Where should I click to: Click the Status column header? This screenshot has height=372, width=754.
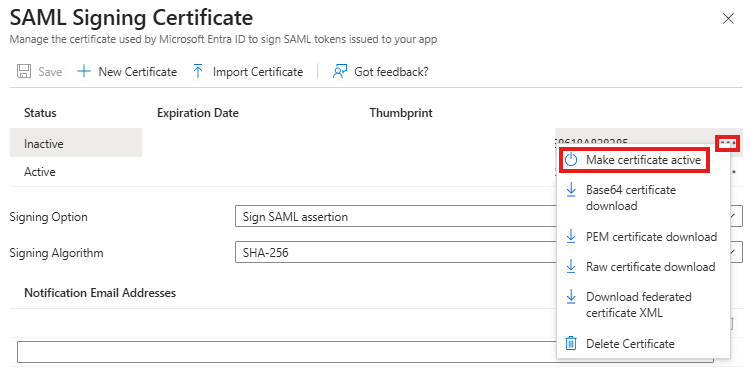[40, 113]
